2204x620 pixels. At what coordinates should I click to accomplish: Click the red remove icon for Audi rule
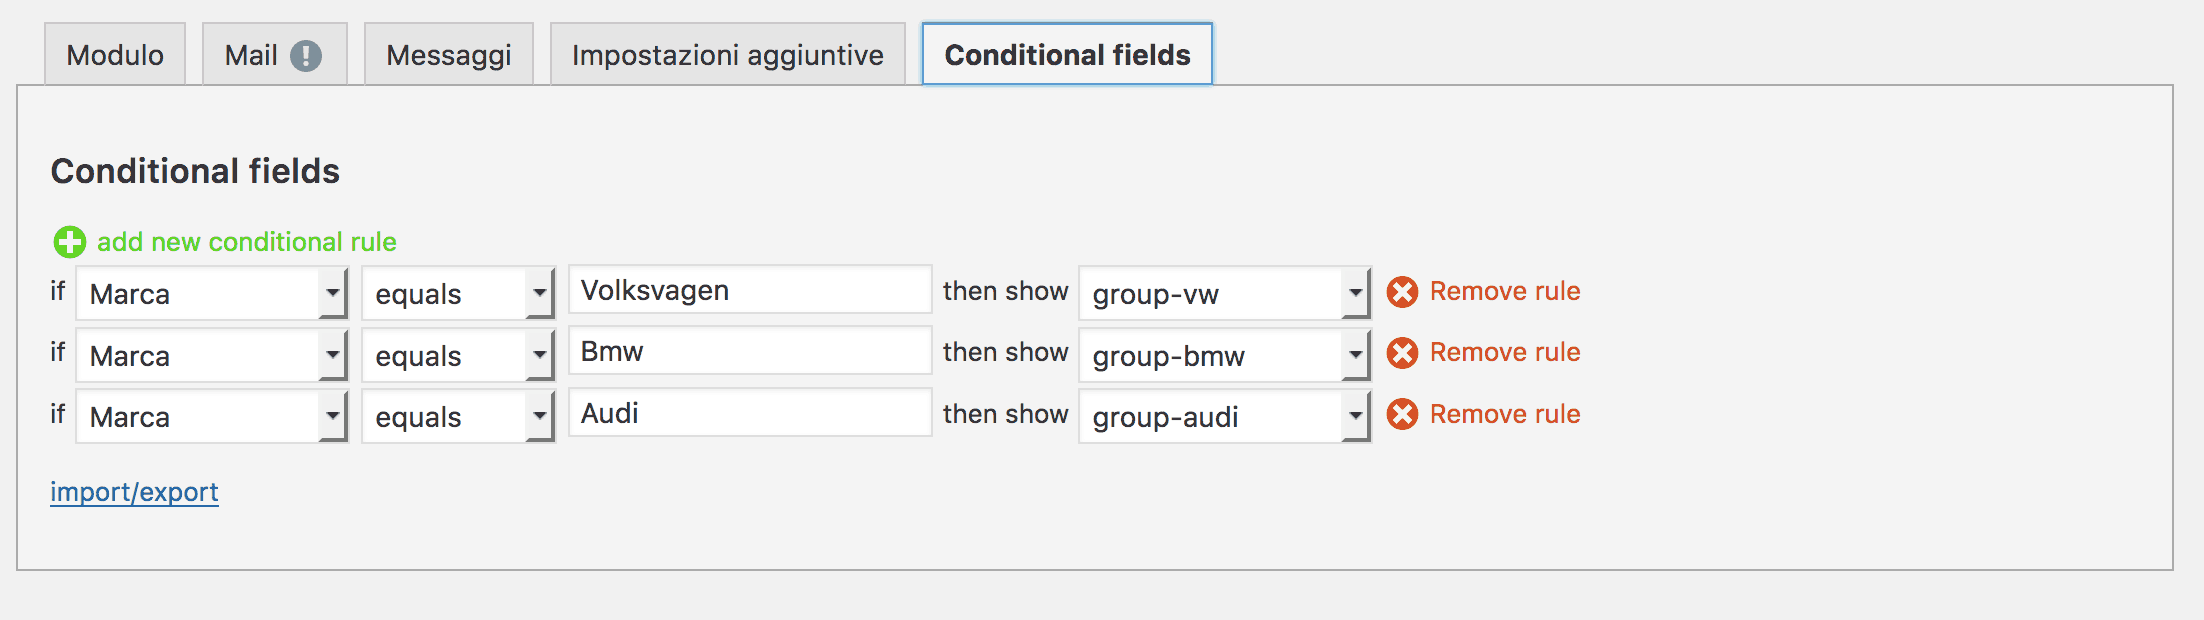pos(1402,414)
